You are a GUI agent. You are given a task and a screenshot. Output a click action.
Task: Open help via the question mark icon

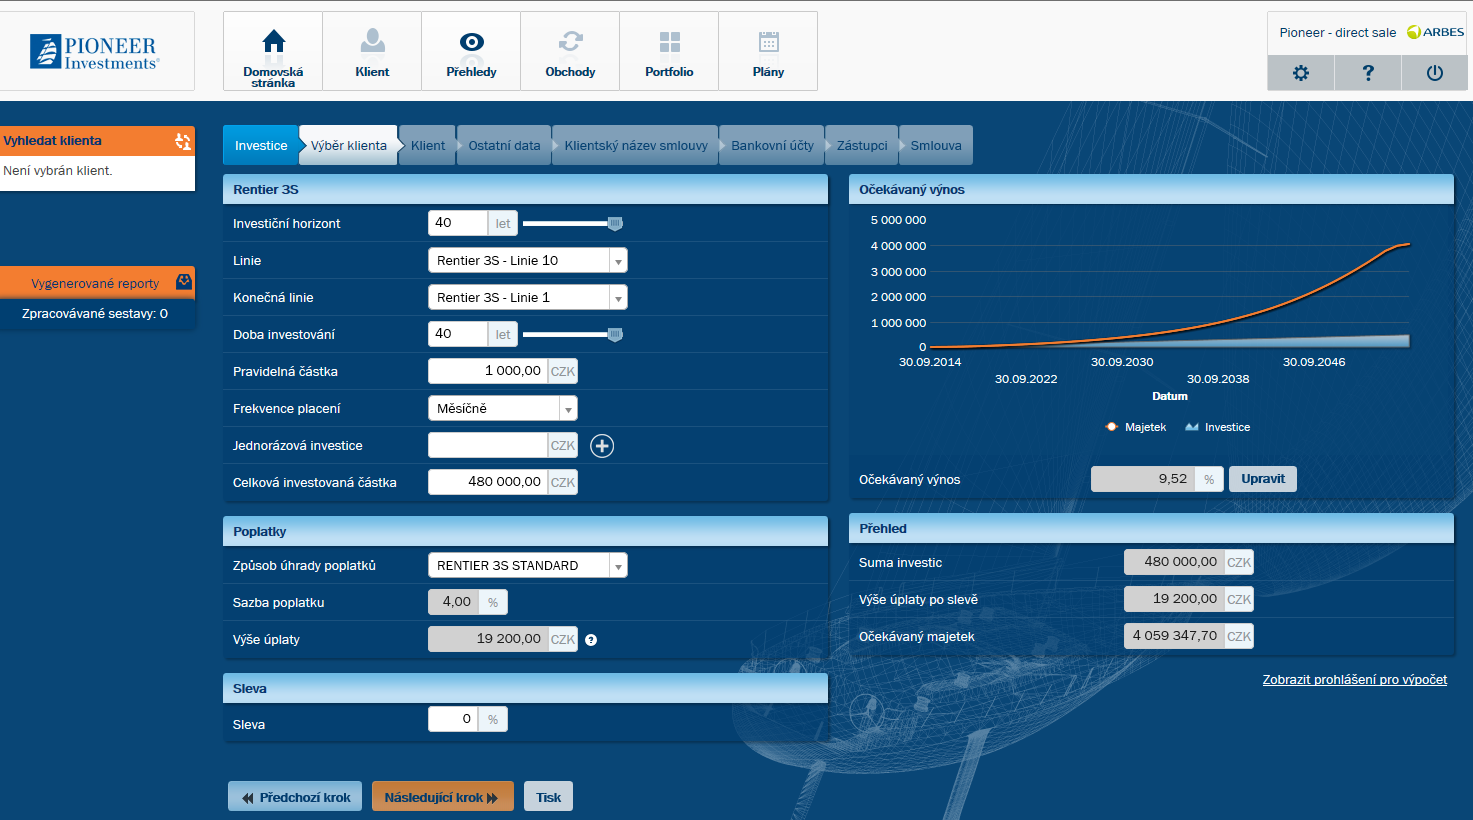pos(1367,73)
